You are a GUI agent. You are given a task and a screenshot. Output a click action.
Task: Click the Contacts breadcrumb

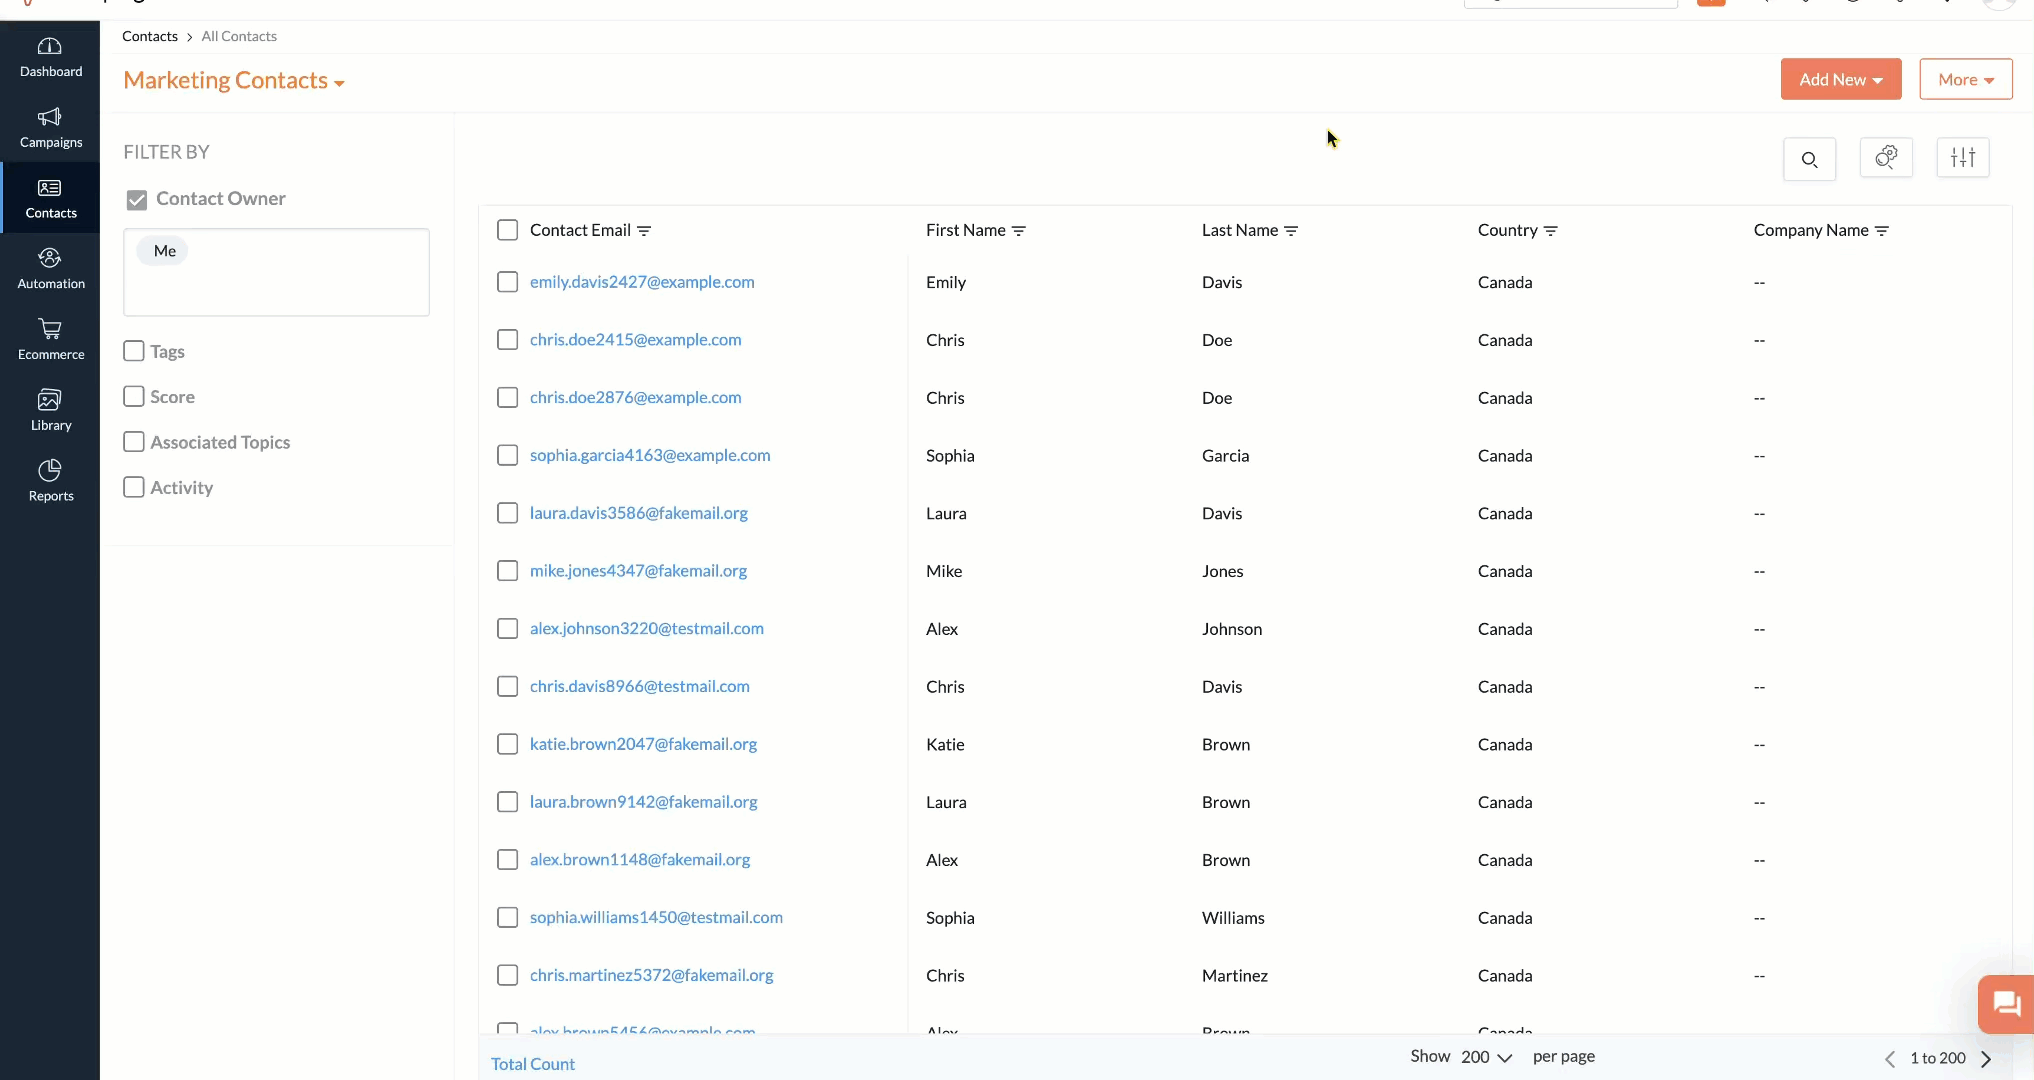pyautogui.click(x=150, y=36)
